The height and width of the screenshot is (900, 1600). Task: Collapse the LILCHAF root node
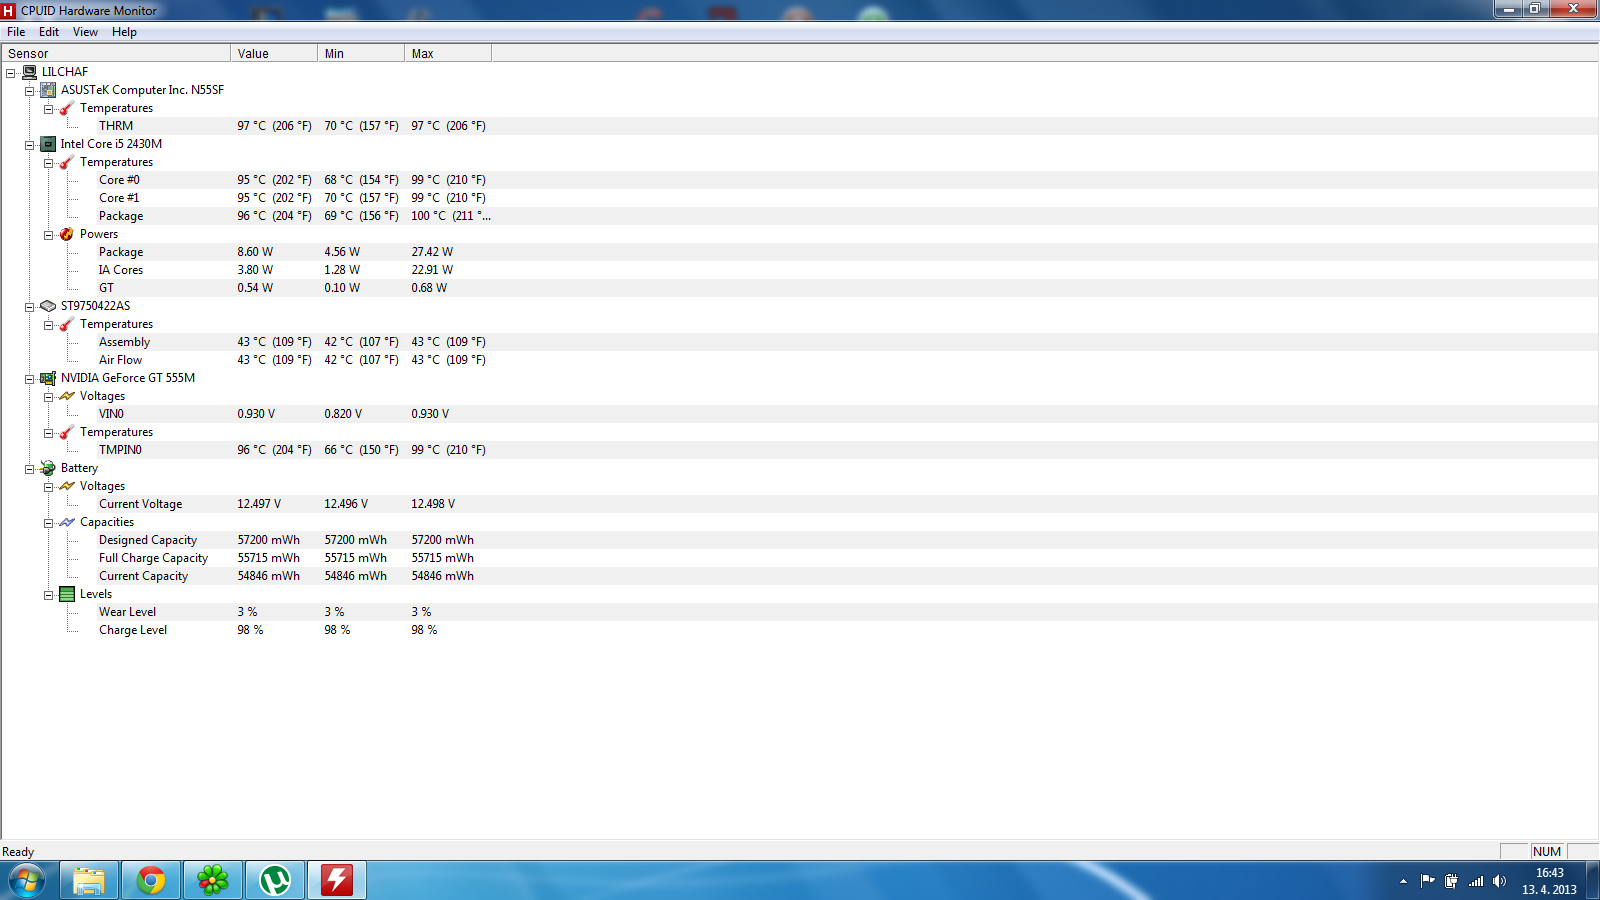11,73
